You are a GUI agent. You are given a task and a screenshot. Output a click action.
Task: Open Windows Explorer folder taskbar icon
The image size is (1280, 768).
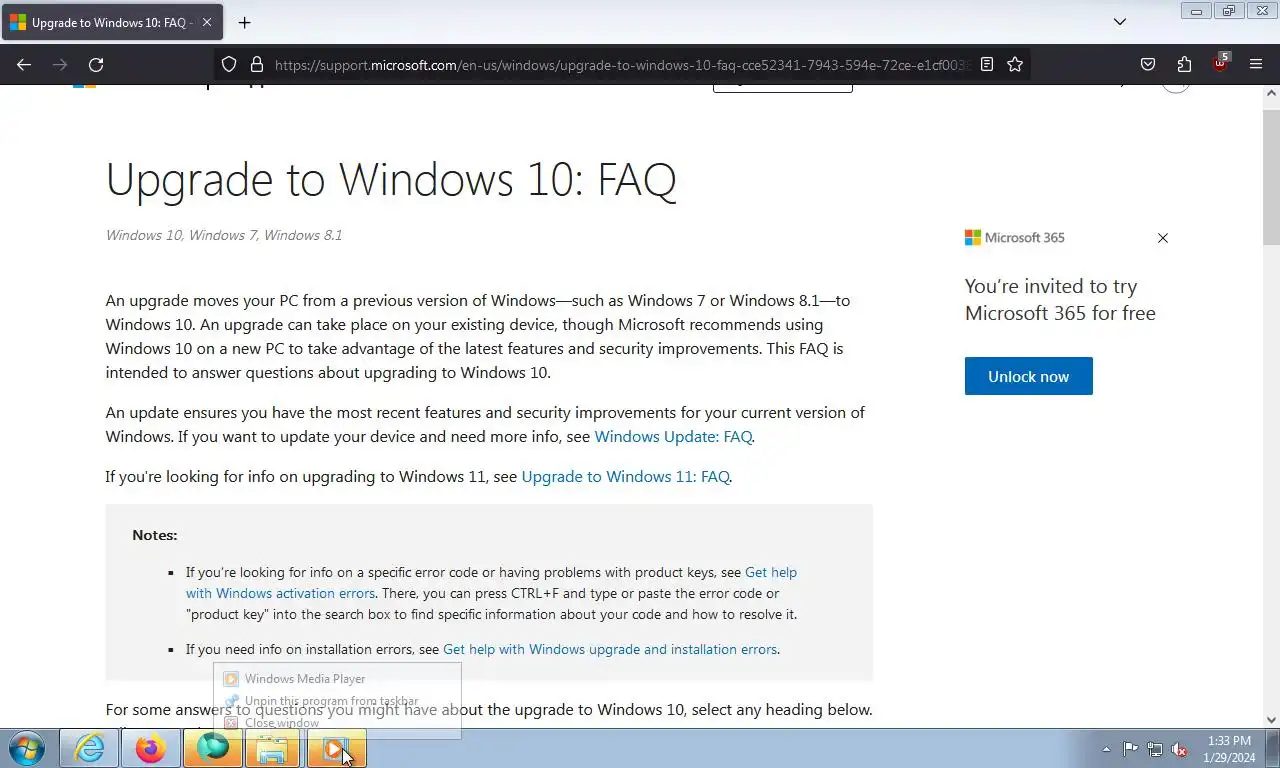pos(273,748)
